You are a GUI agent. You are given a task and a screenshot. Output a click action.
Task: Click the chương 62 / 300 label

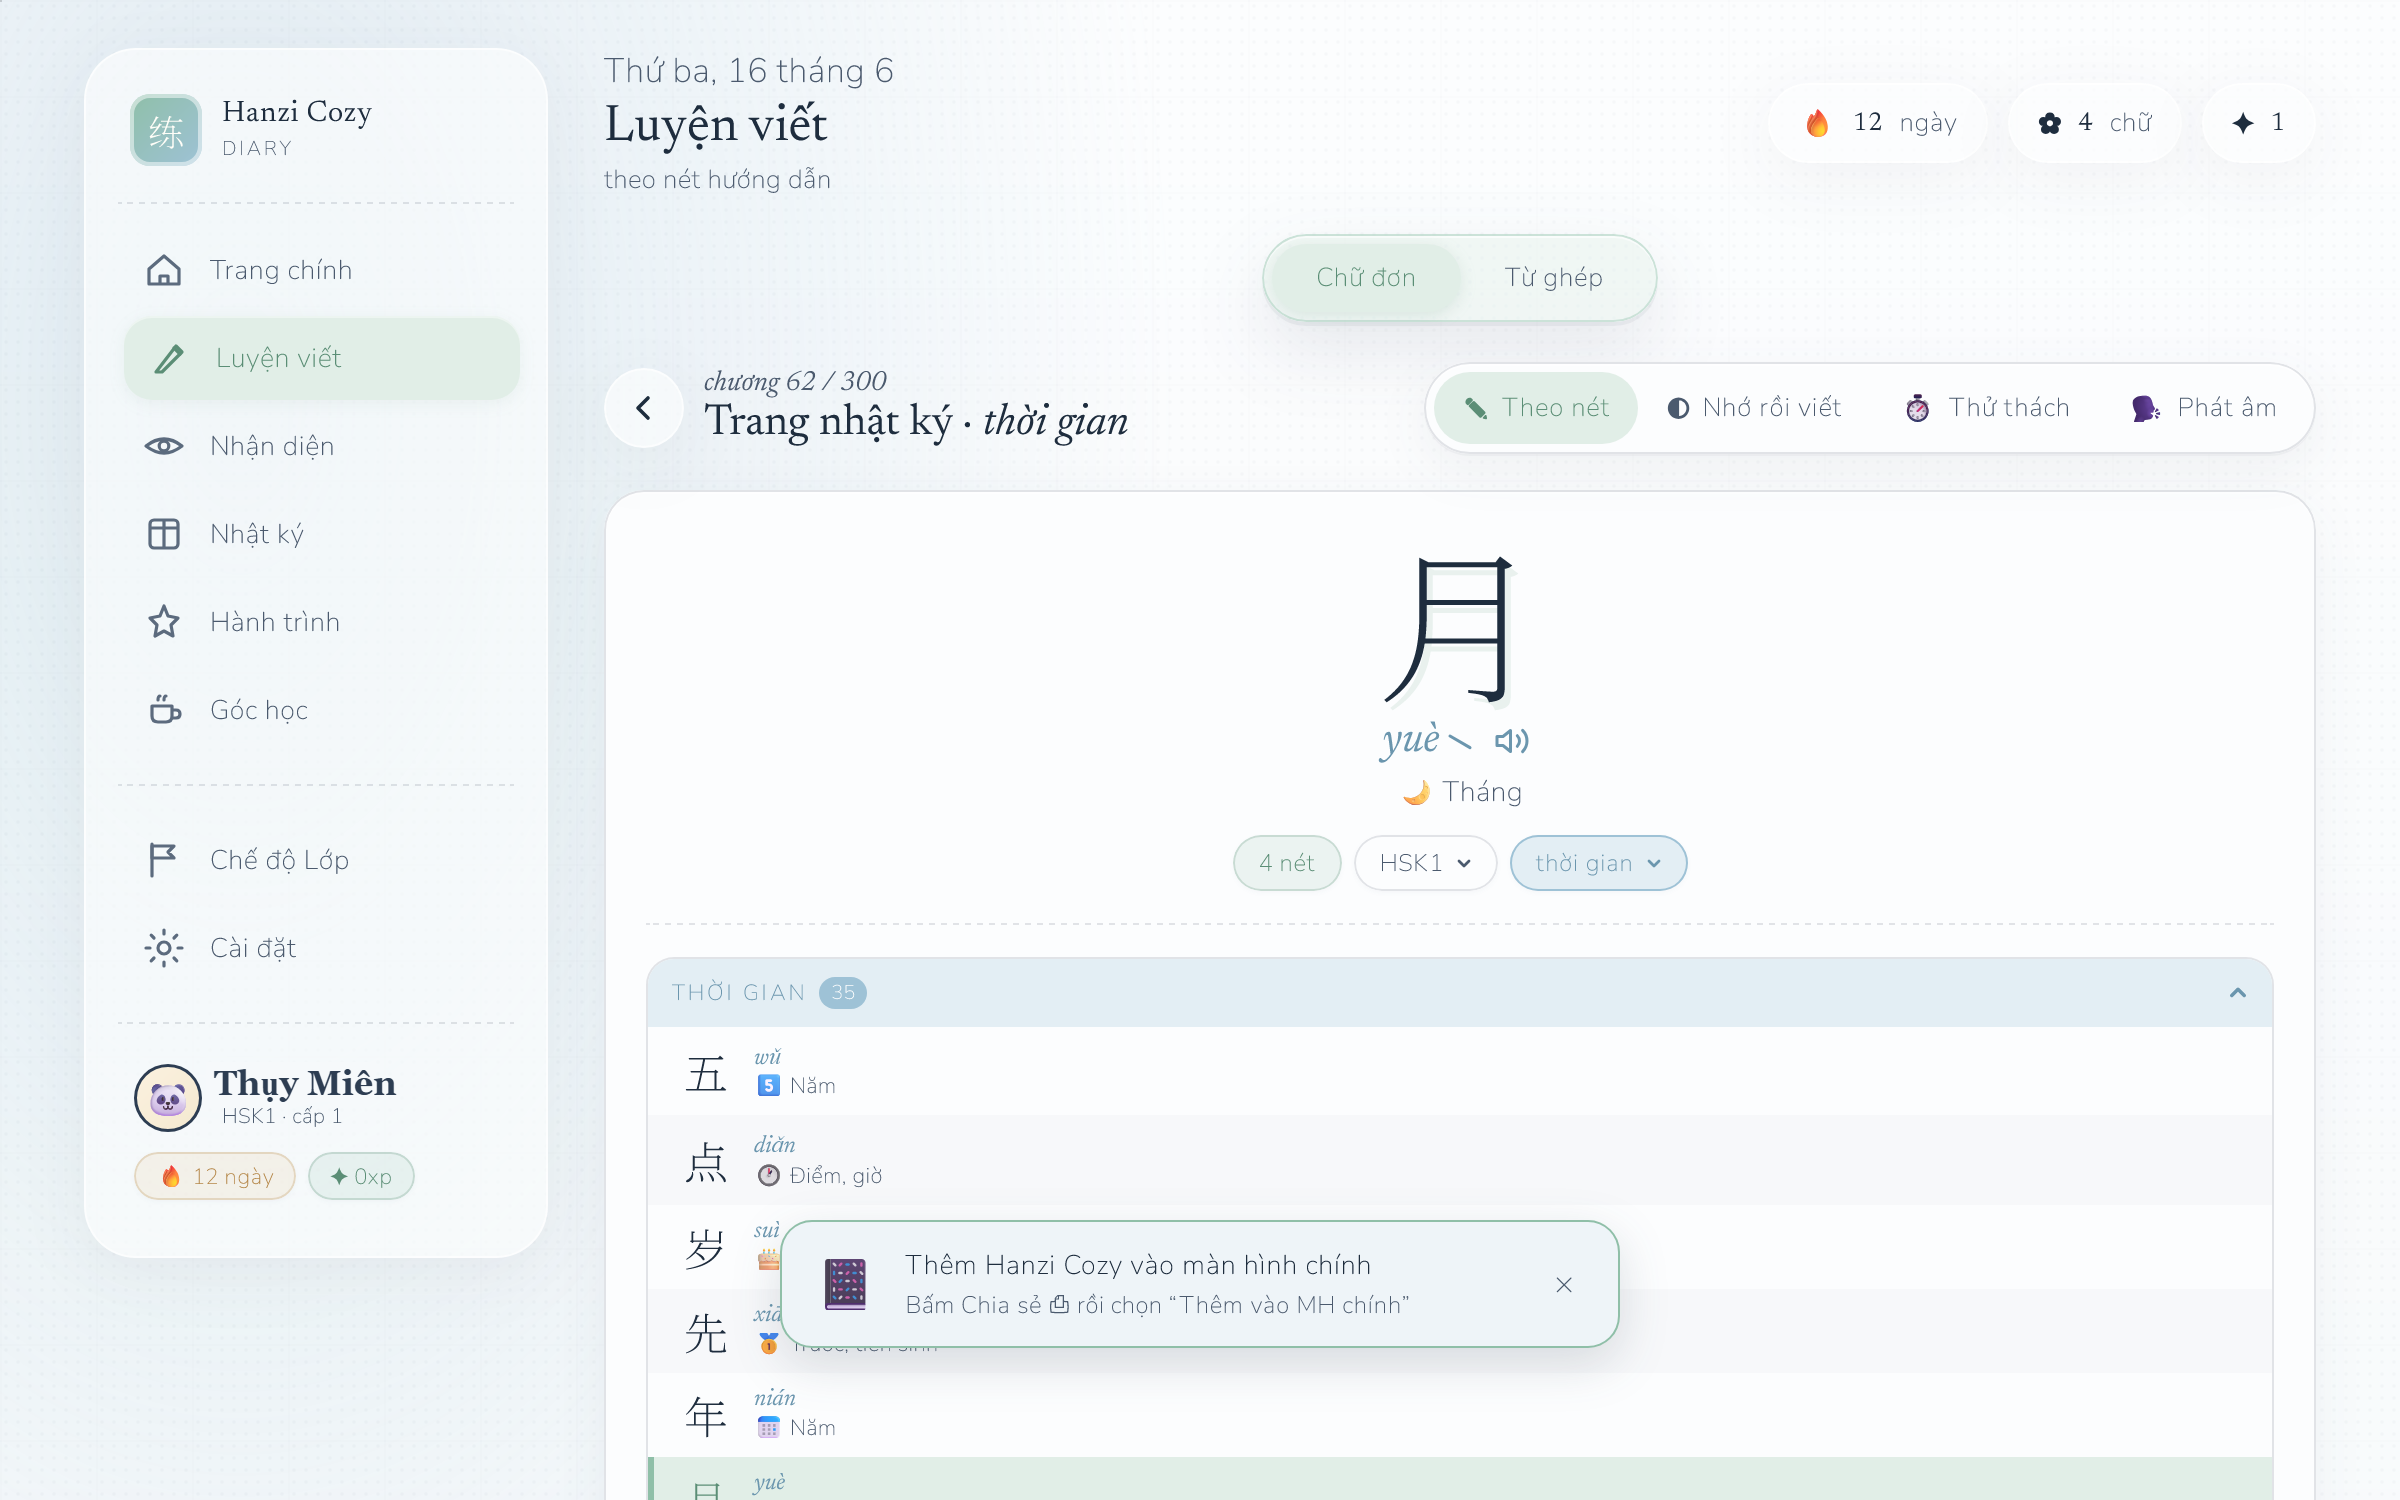(795, 381)
